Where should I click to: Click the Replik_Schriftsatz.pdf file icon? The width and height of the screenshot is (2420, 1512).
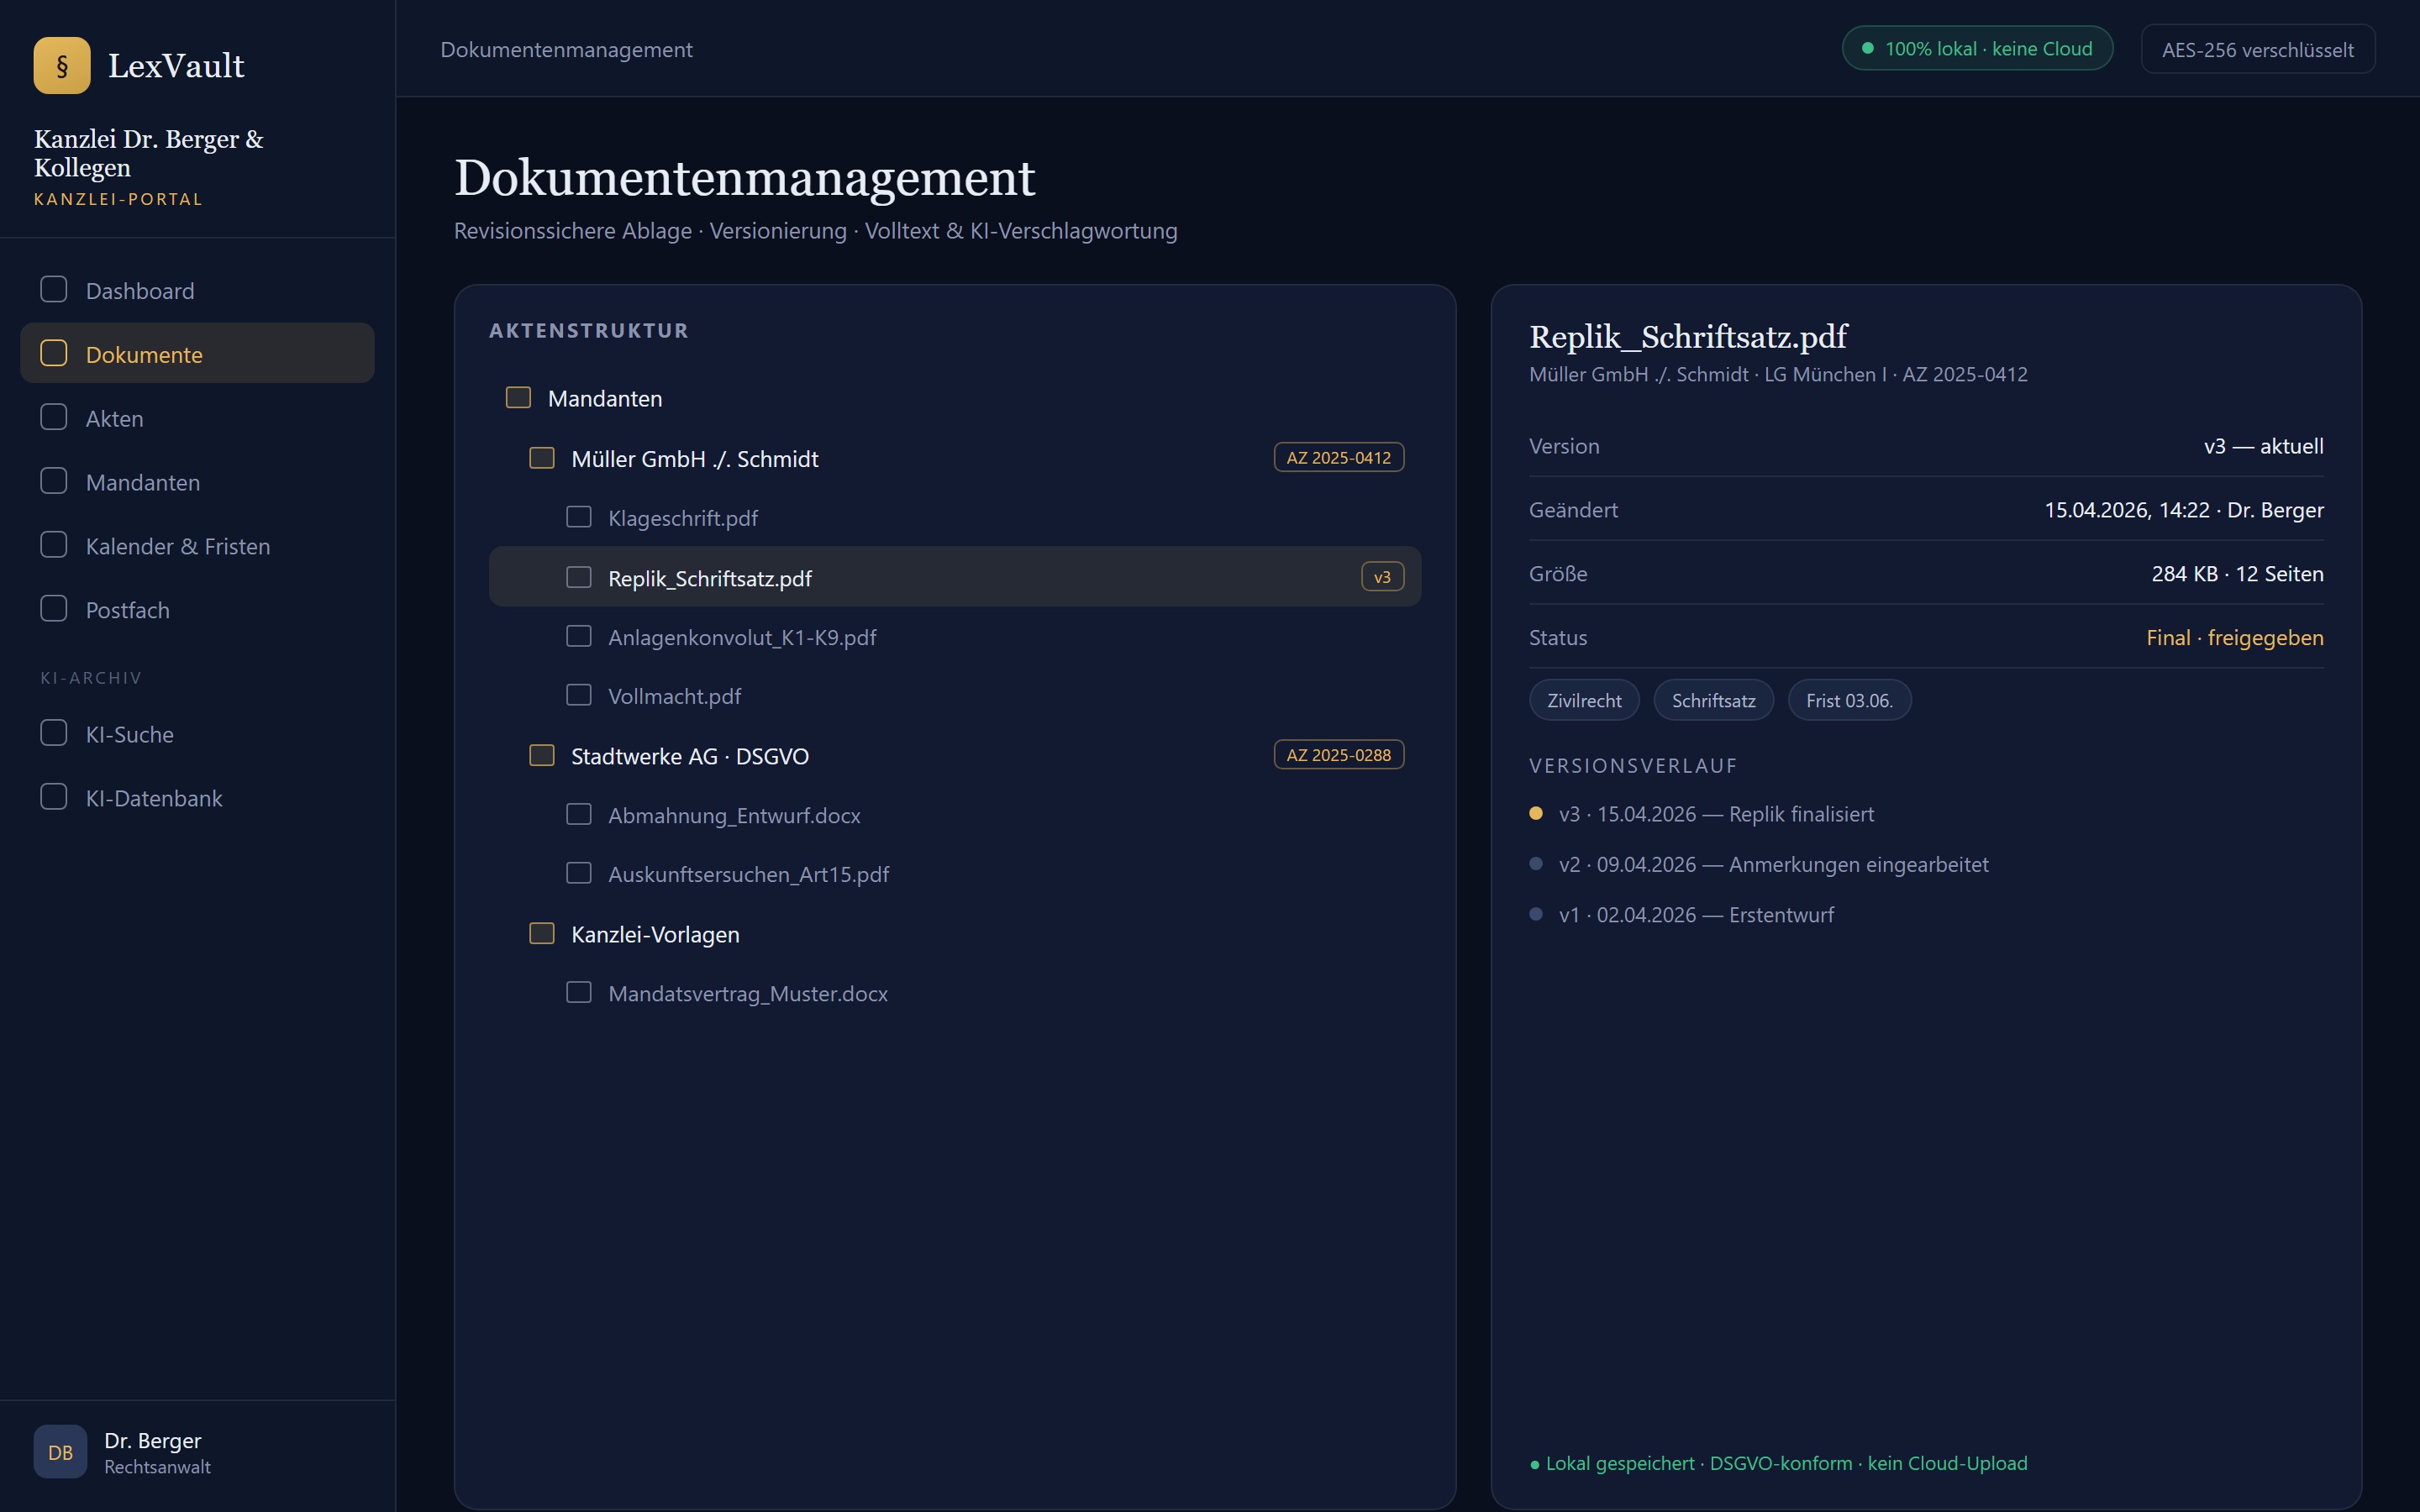click(x=579, y=577)
